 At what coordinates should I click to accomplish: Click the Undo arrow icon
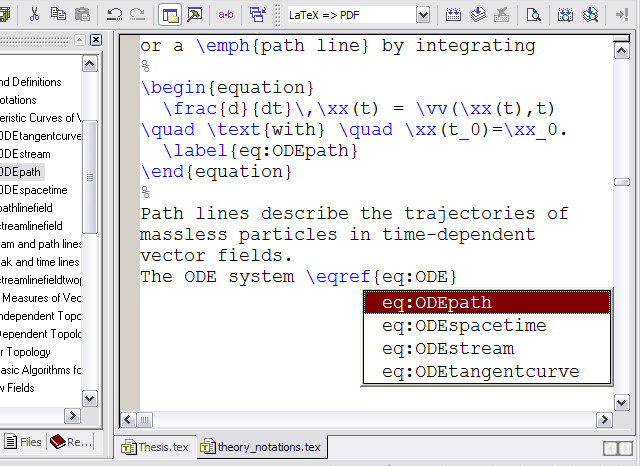tap(114, 14)
